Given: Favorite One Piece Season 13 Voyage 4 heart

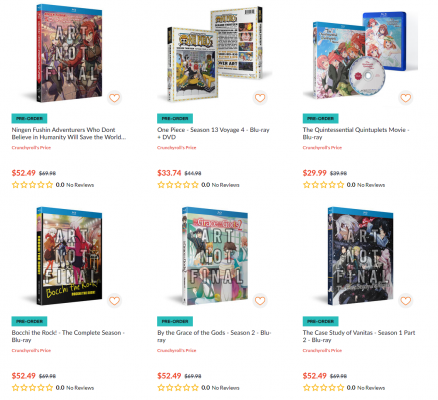Looking at the screenshot, I should [x=260, y=98].
